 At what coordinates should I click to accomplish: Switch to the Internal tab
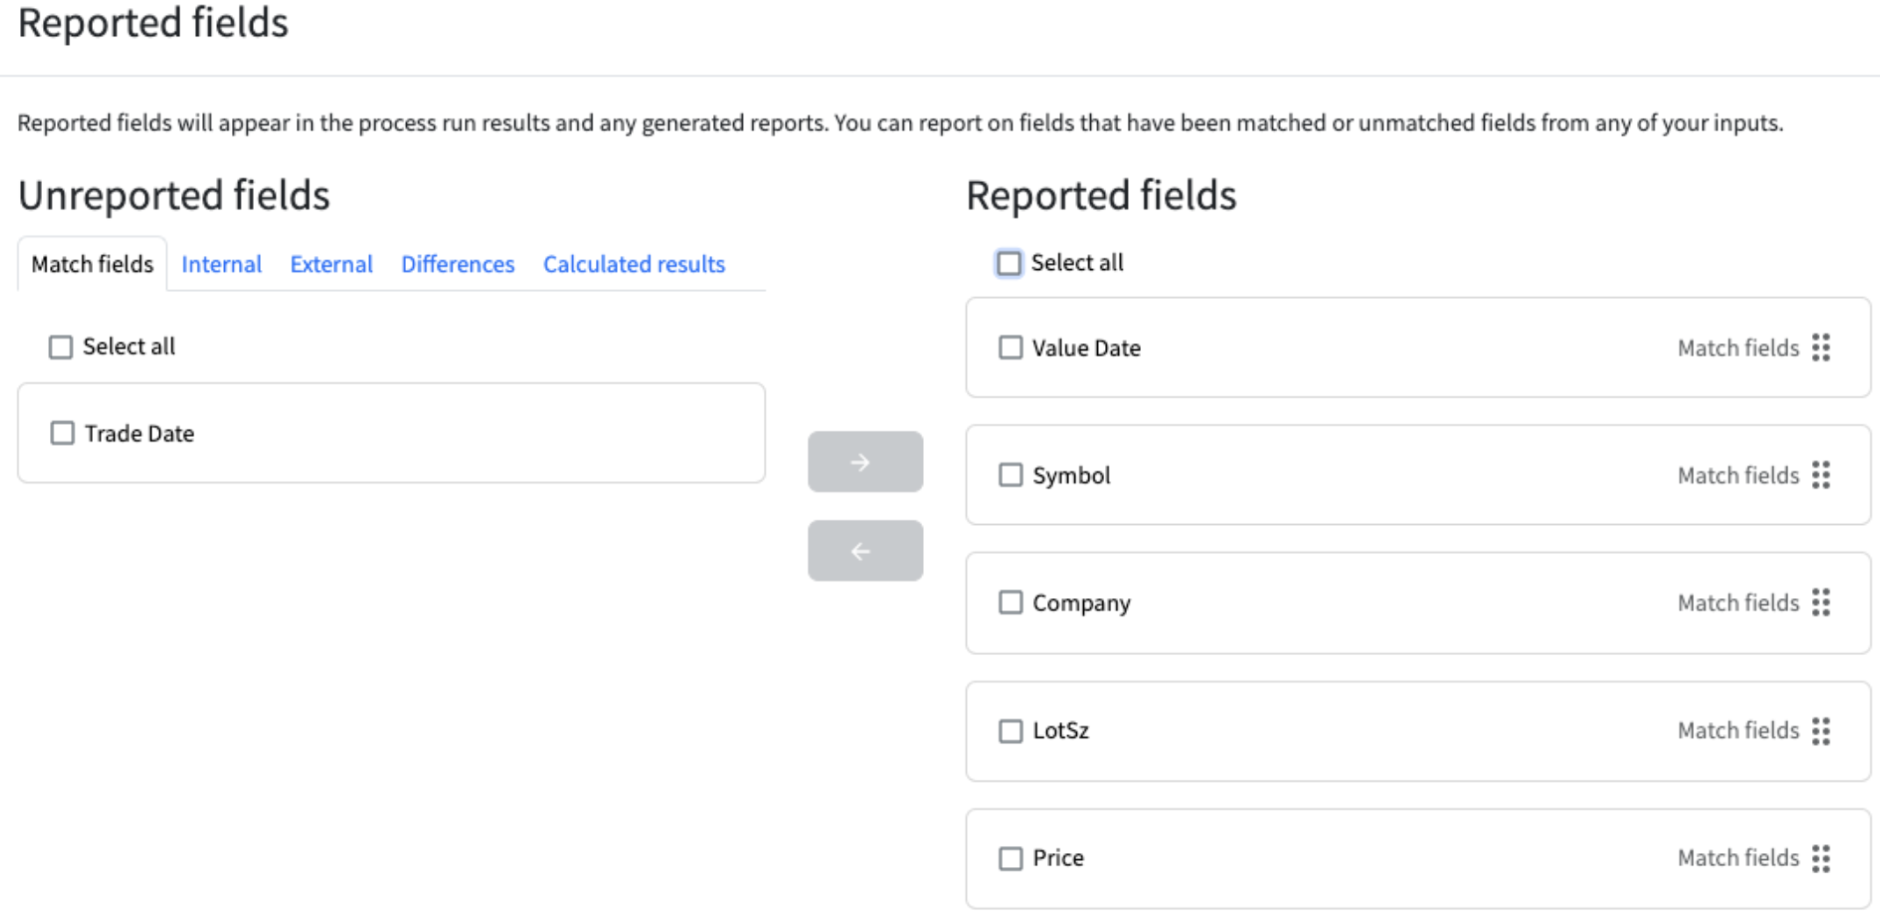click(221, 264)
